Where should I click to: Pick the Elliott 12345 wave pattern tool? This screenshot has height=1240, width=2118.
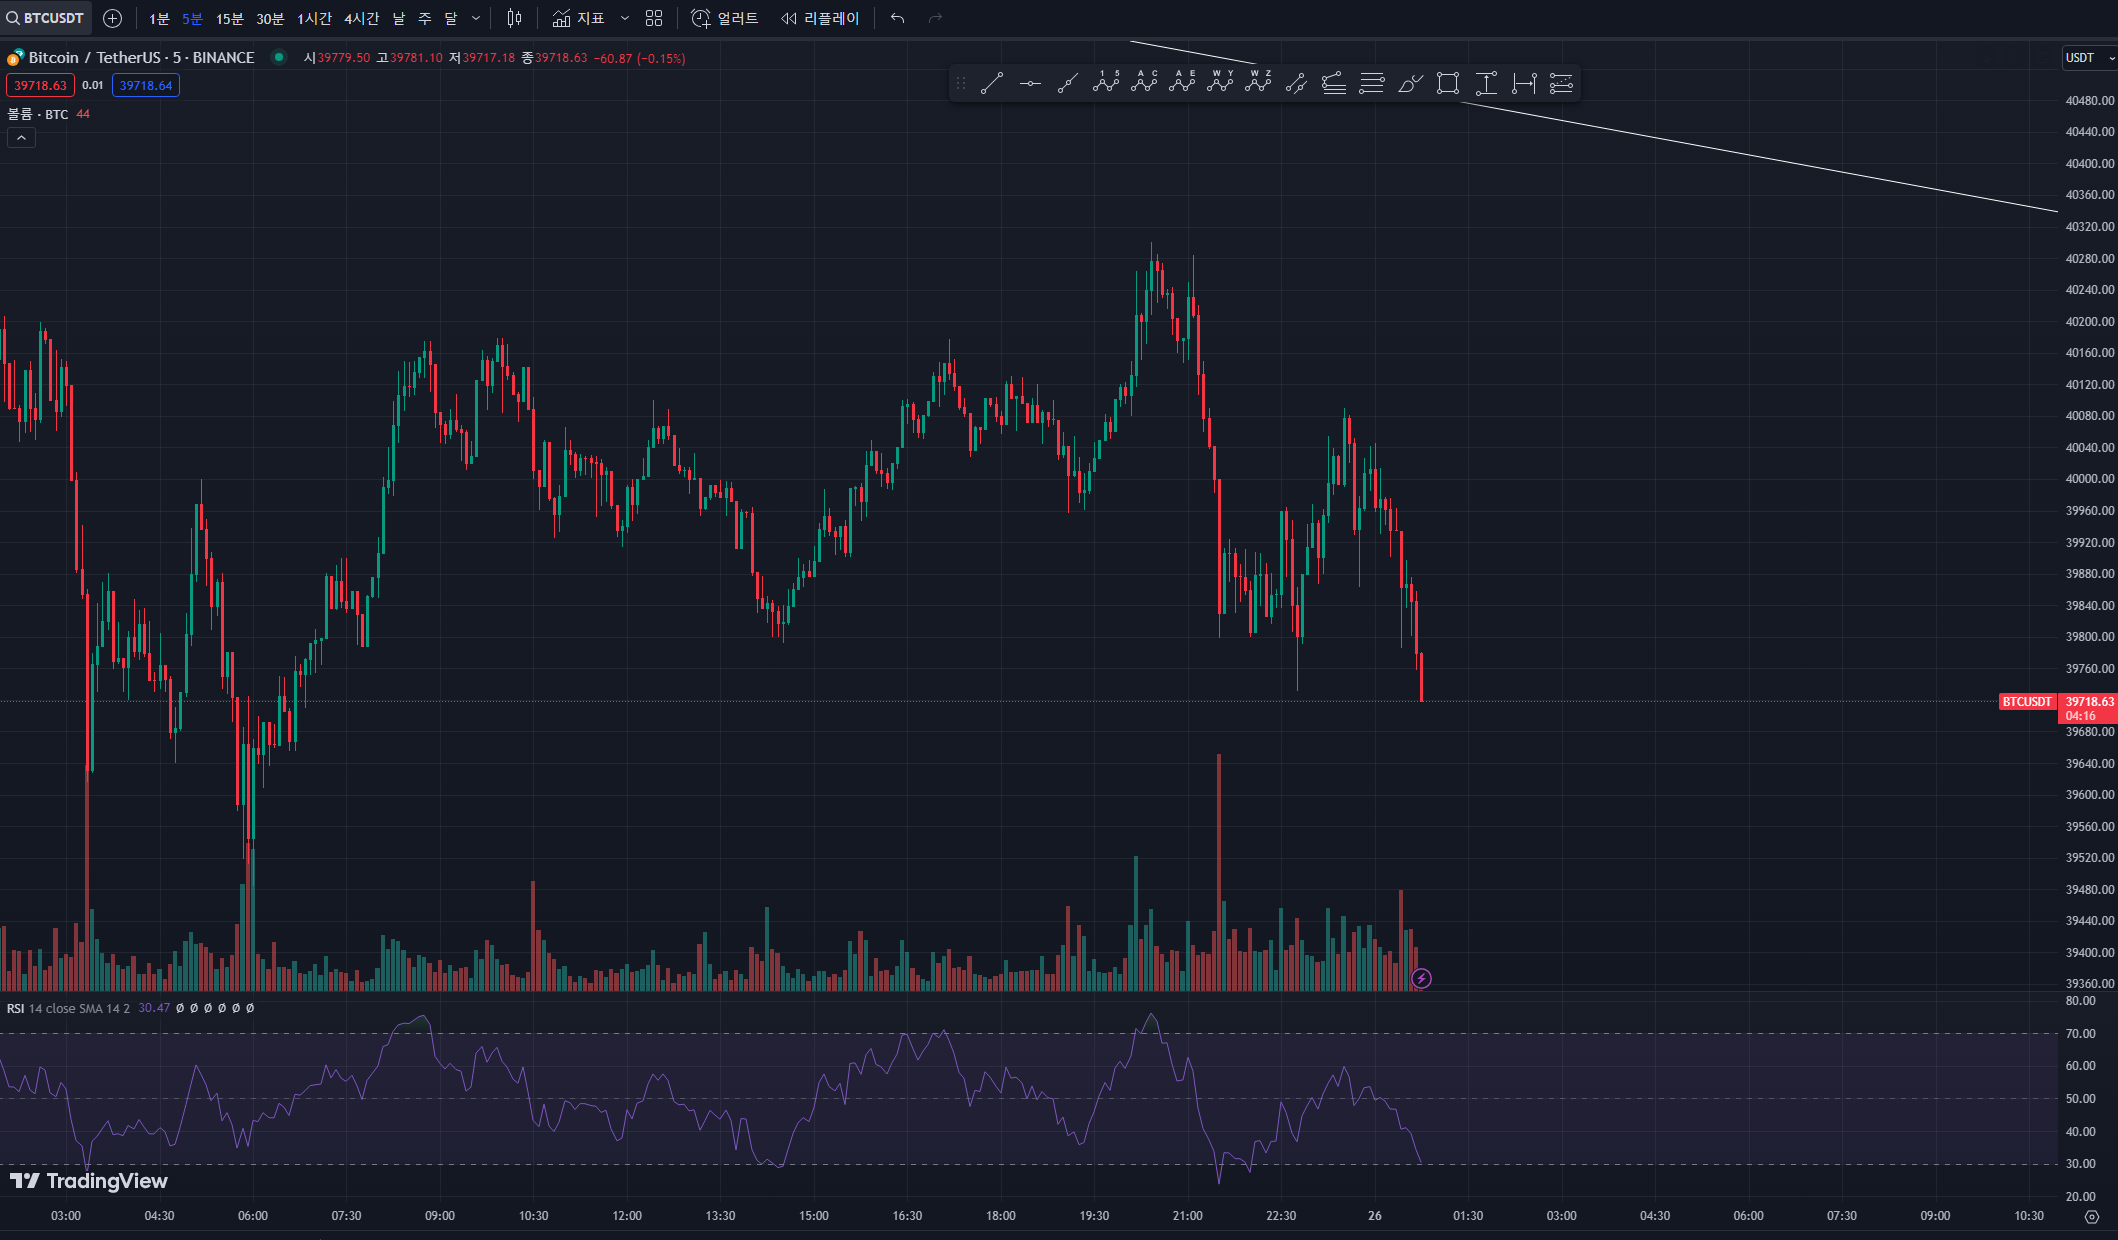click(x=1106, y=83)
